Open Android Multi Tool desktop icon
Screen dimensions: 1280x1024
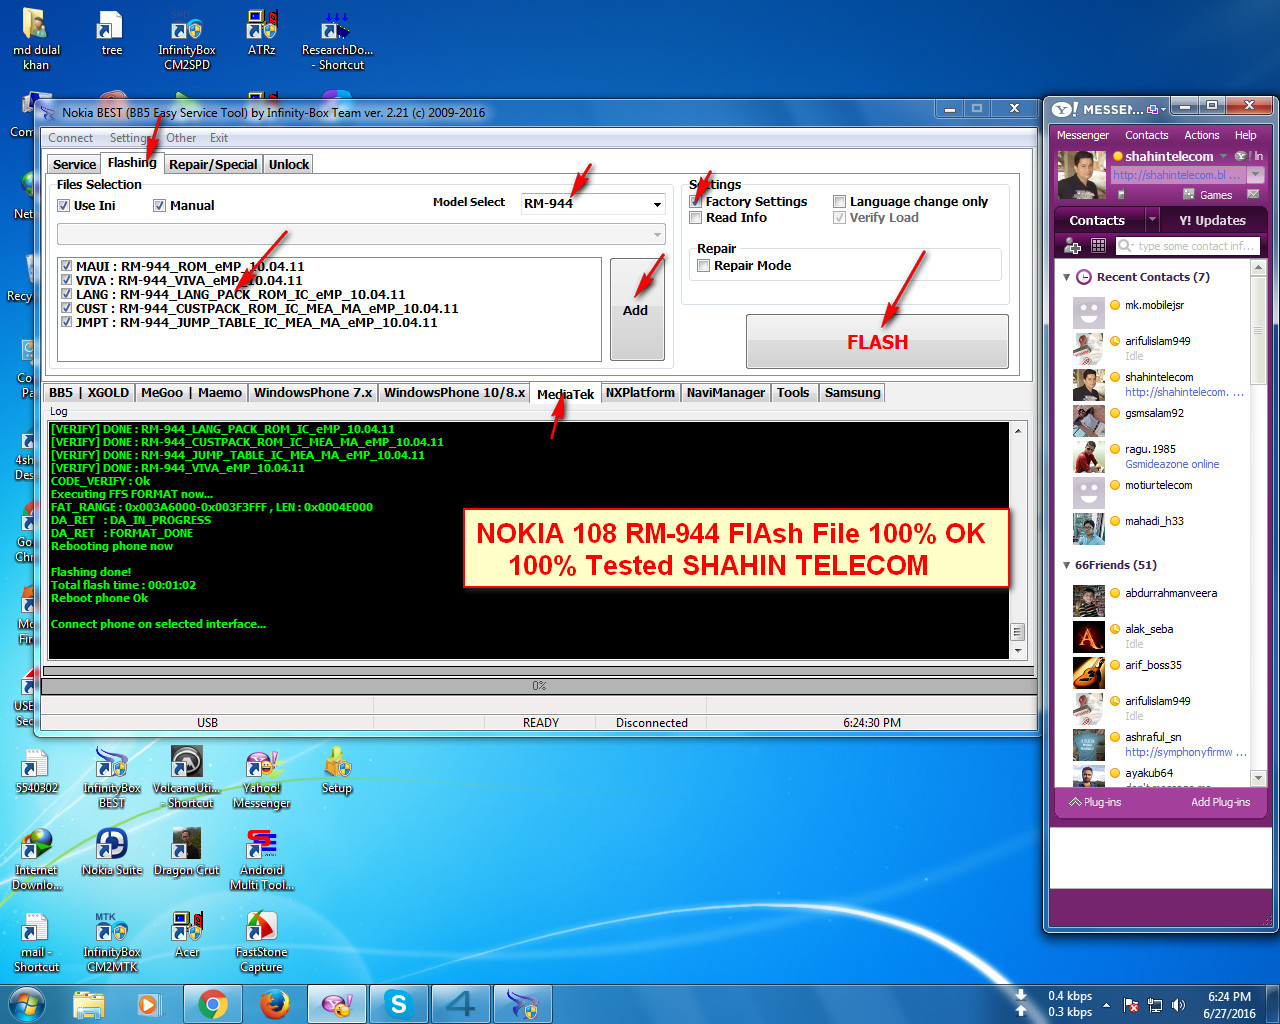coord(261,860)
